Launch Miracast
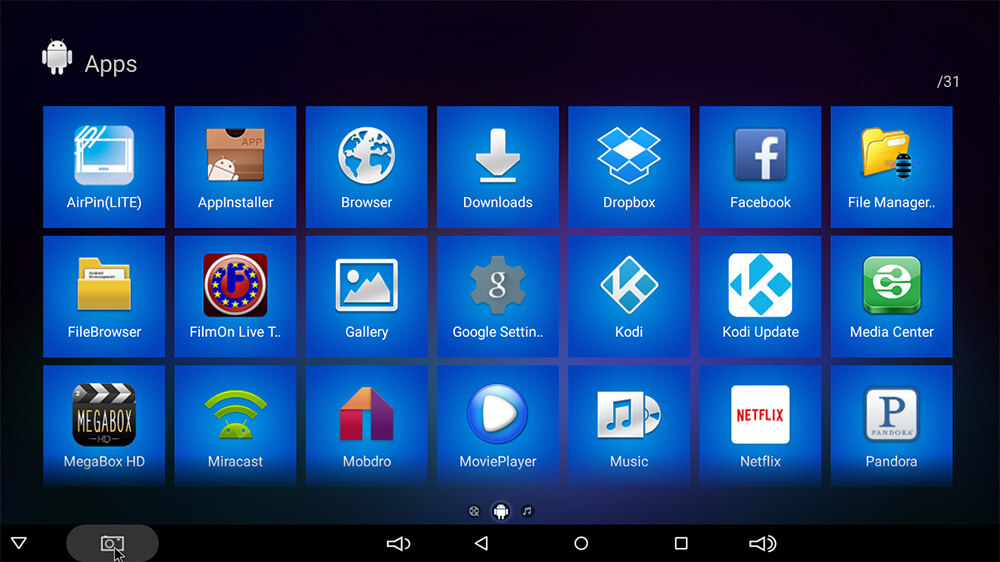 (235, 426)
